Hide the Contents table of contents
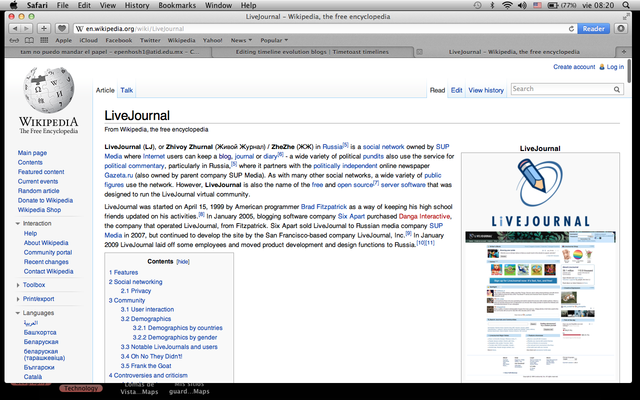 183,262
